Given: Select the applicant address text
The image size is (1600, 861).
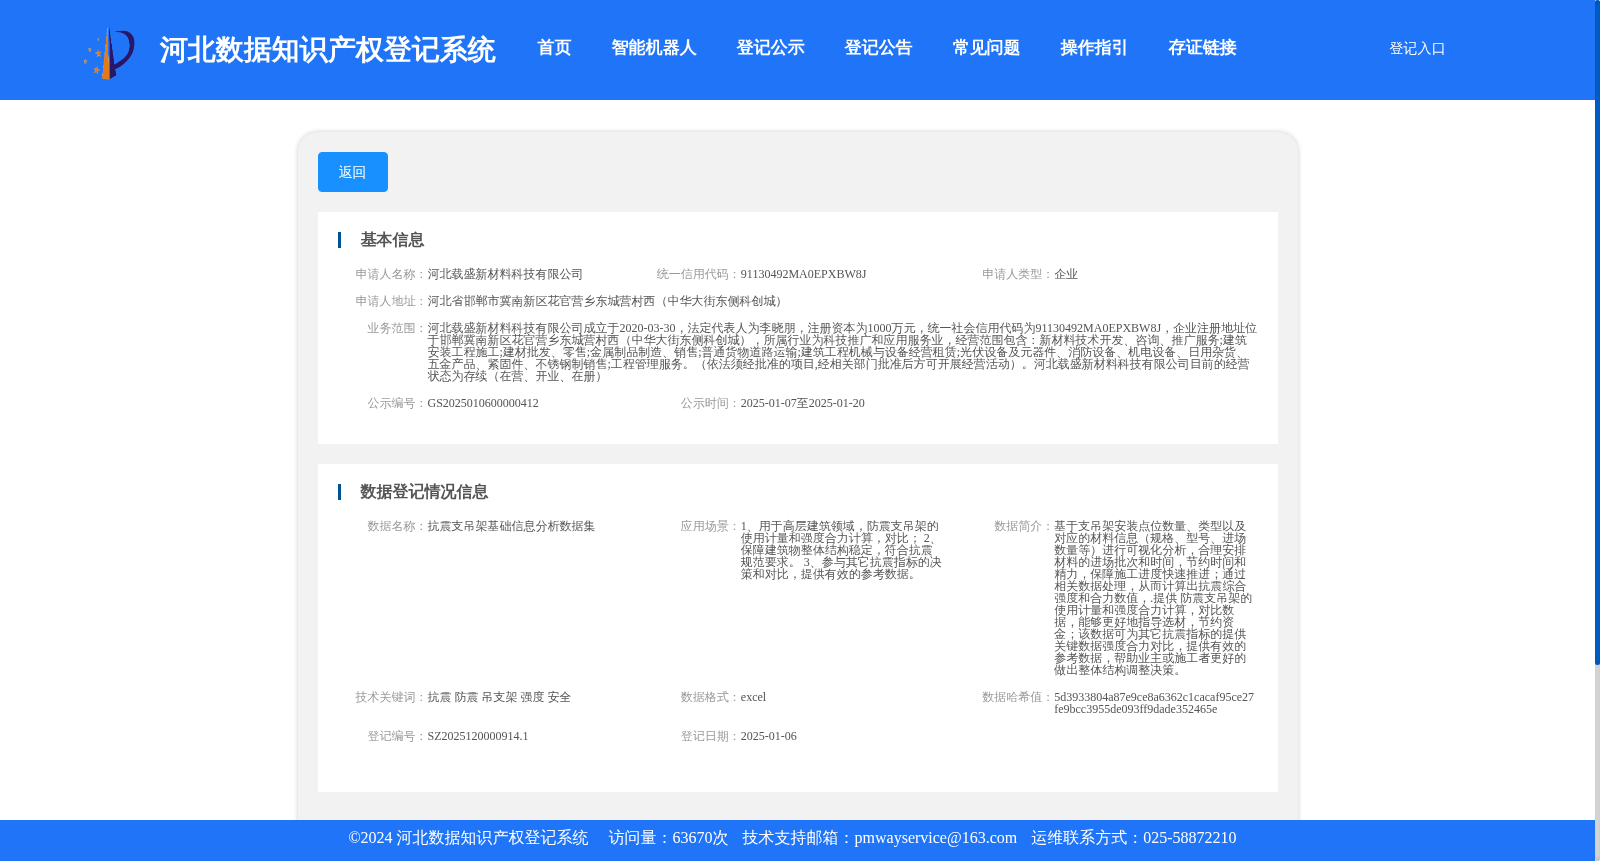Looking at the screenshot, I should [607, 301].
